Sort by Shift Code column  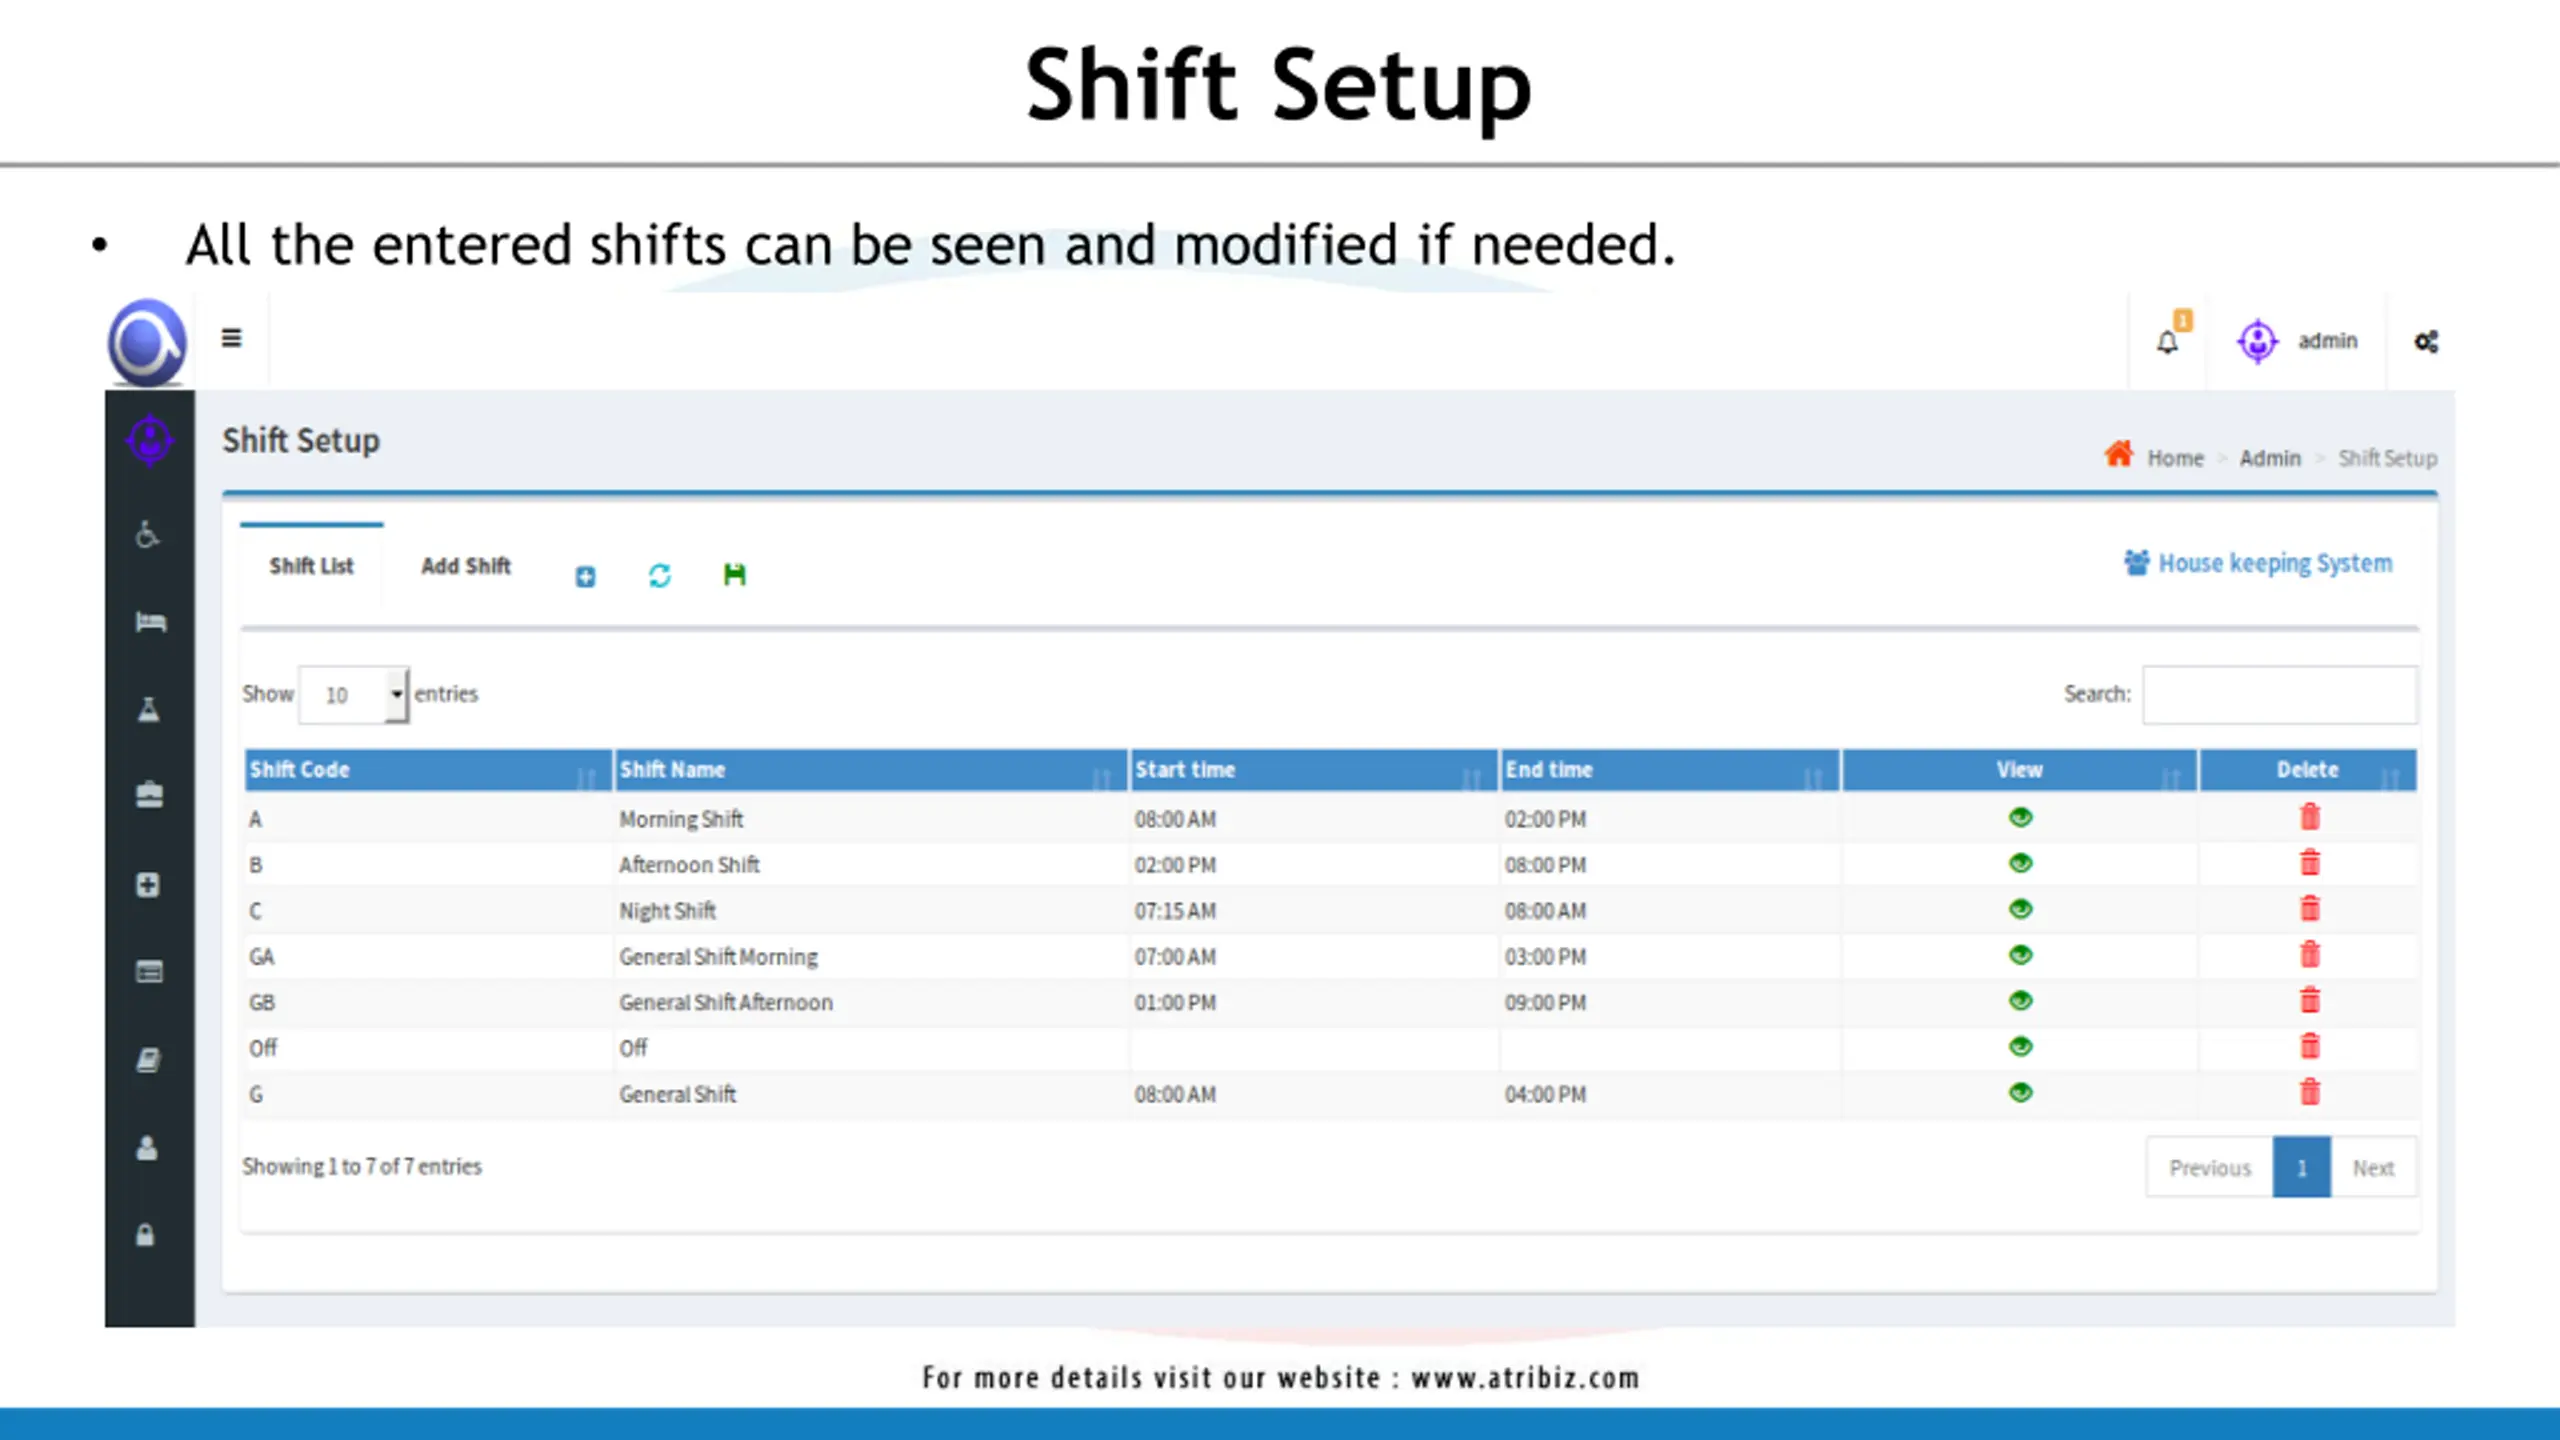428,770
